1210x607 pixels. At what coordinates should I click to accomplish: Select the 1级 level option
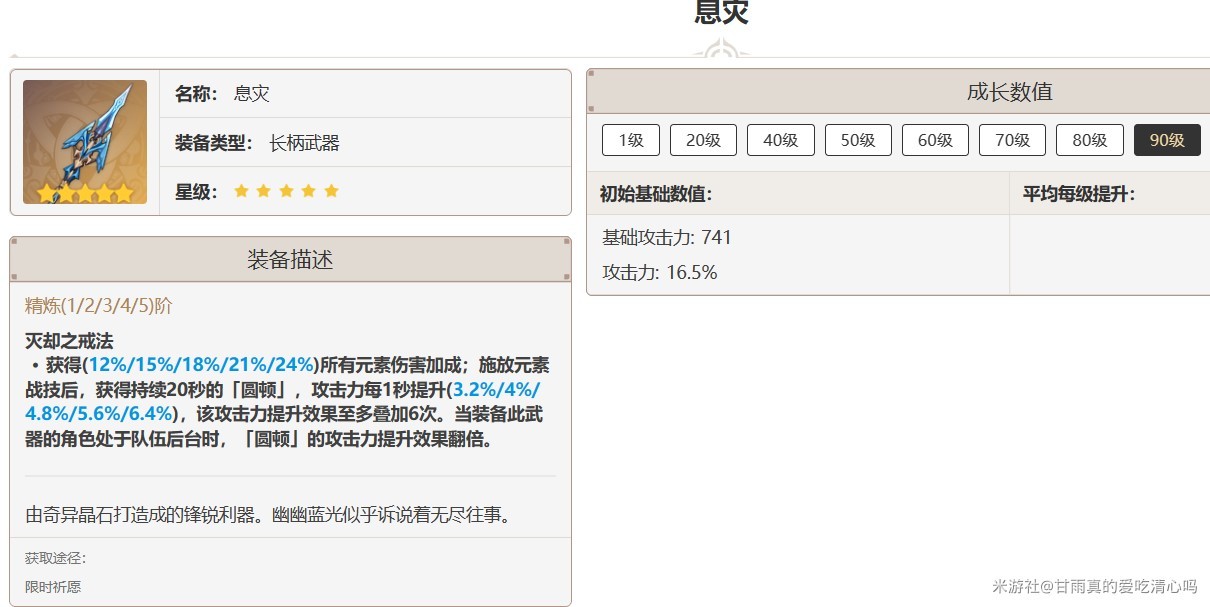pyautogui.click(x=630, y=140)
